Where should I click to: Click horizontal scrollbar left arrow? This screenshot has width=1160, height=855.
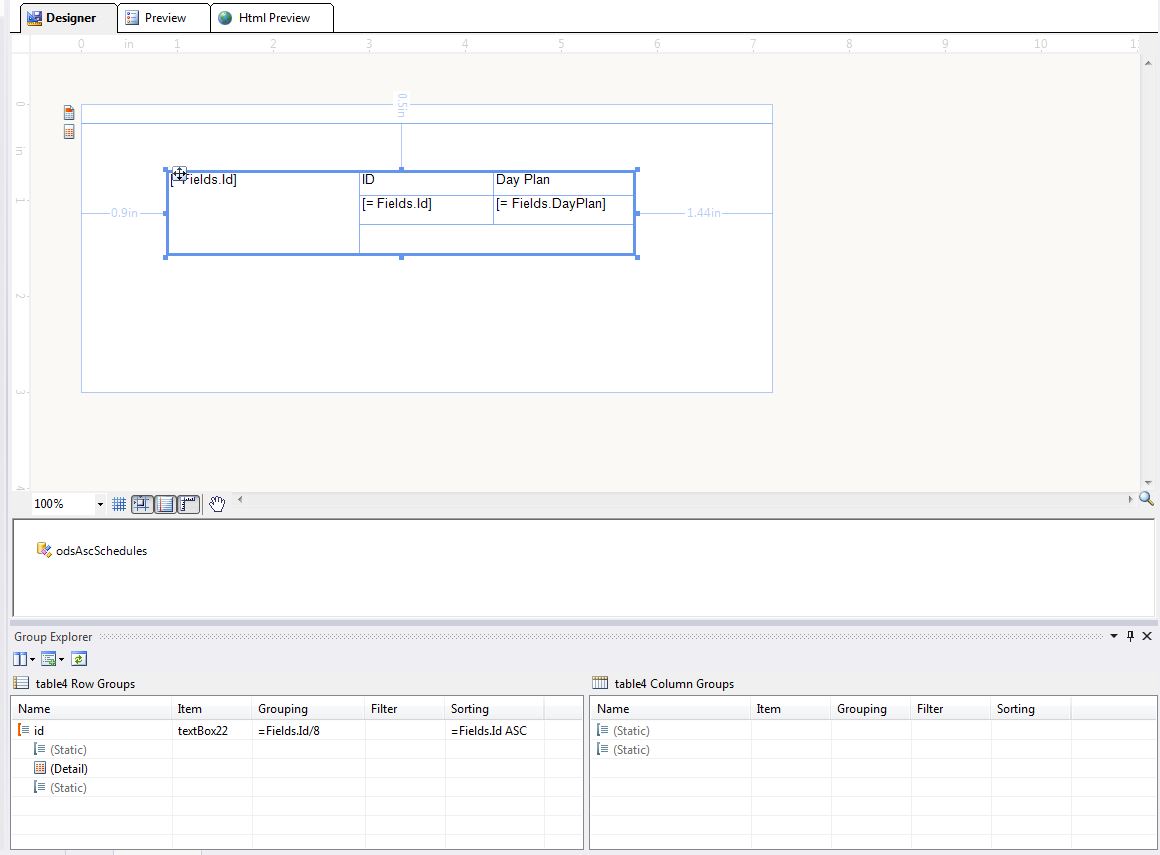(x=240, y=499)
